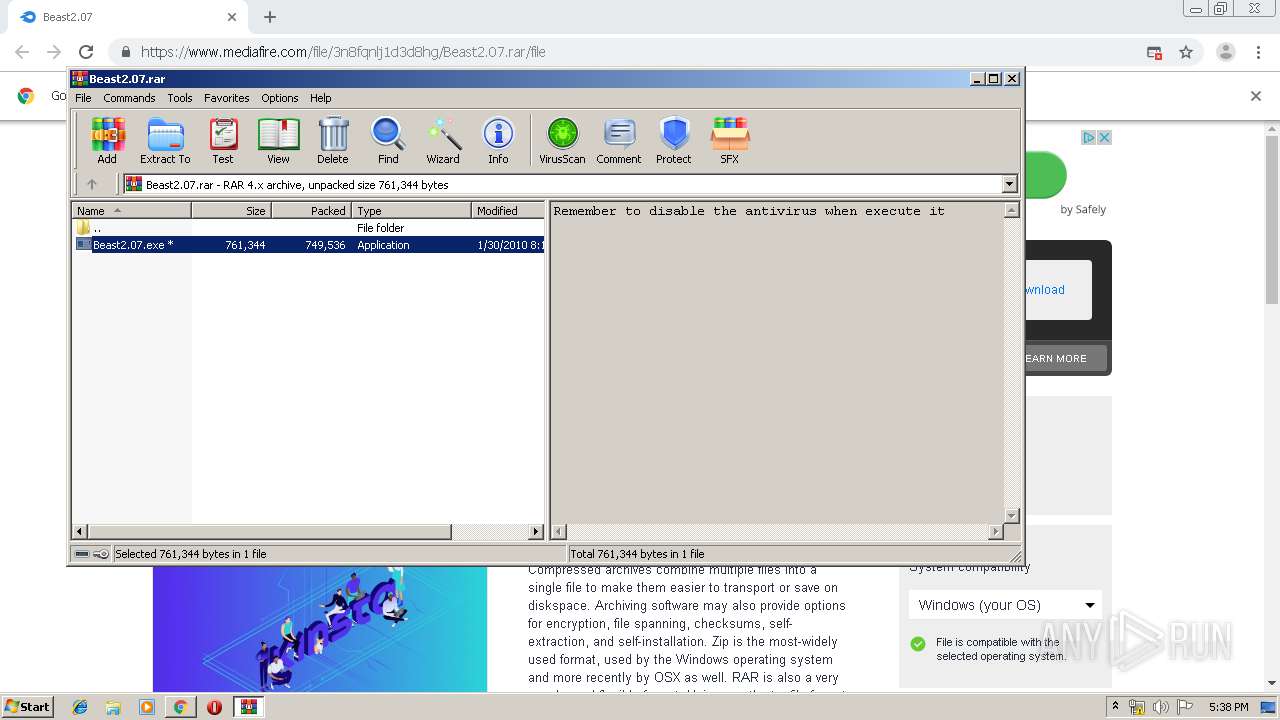Viewport: 1280px width, 720px height.
Task: Run the Test archive tool
Action: 223,140
